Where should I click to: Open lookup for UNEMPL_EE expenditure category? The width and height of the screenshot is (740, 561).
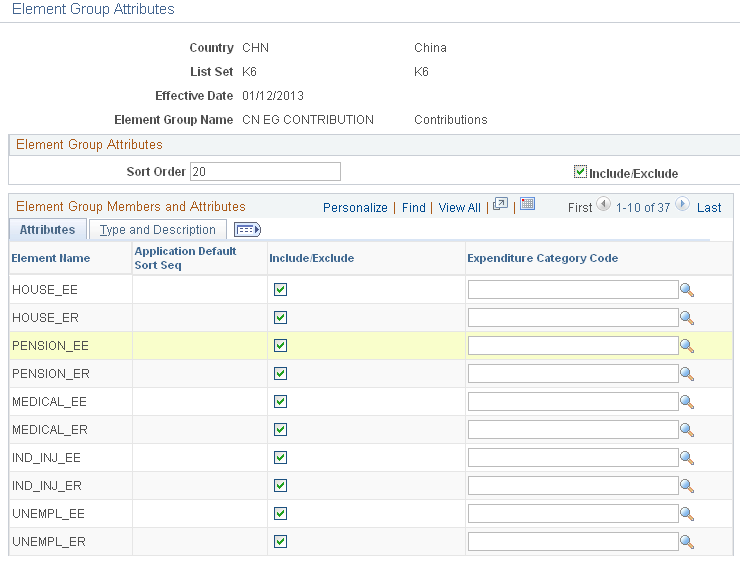tap(687, 514)
